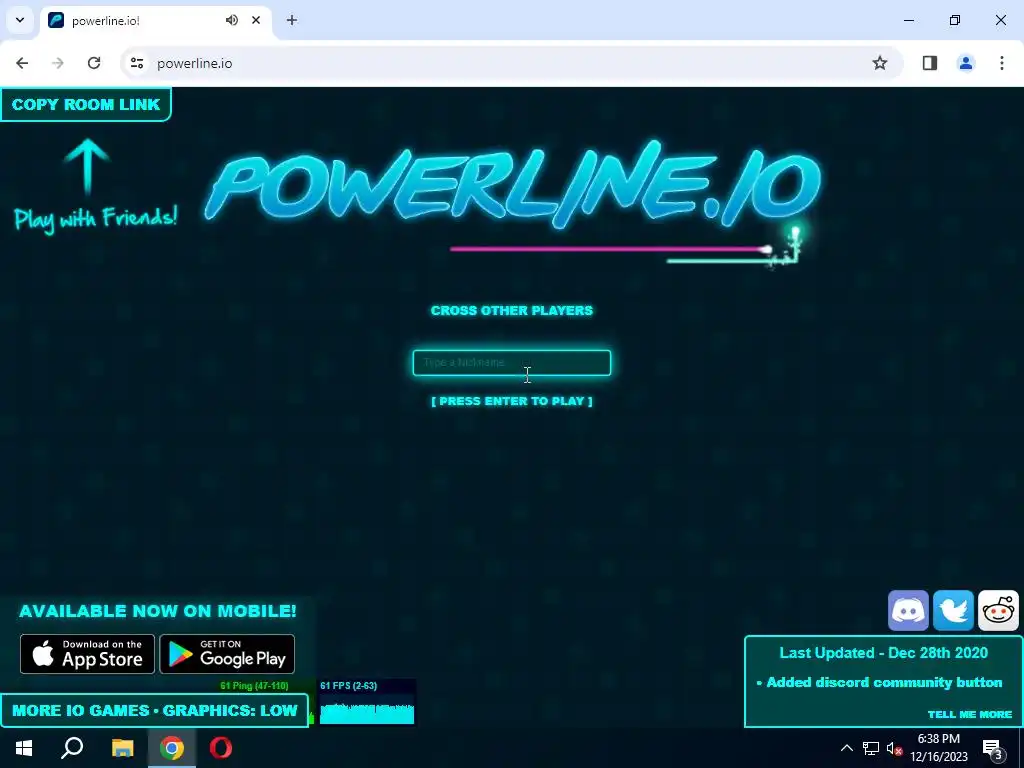The height and width of the screenshot is (768, 1024).
Task: Click the FPS graph panel
Action: click(367, 703)
